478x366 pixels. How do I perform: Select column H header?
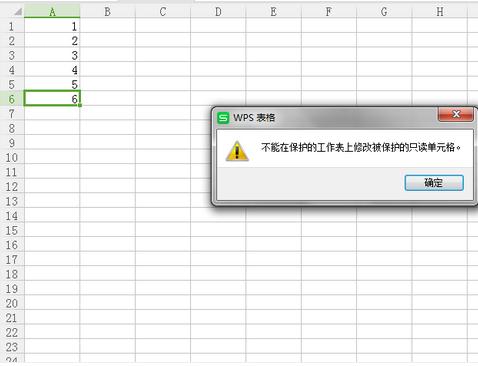pos(440,12)
